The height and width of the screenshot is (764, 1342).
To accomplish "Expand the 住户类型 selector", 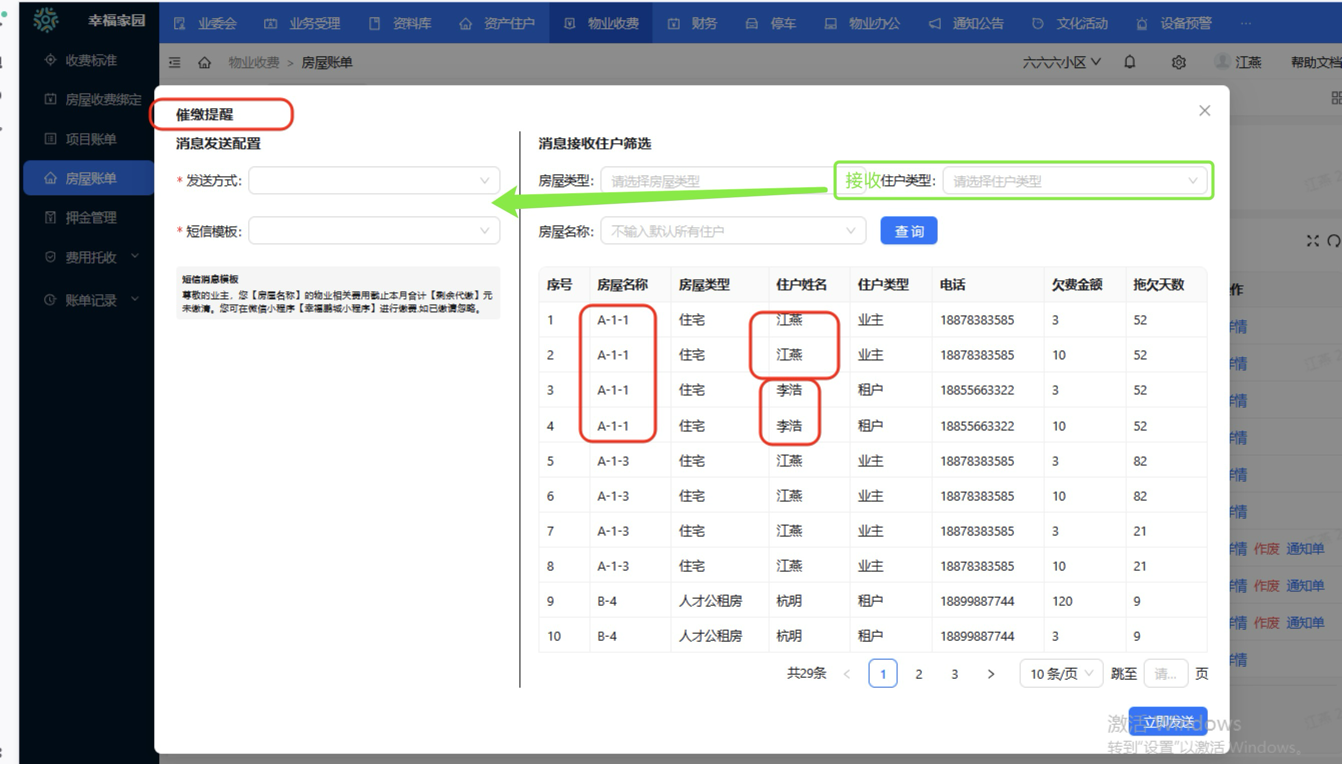I will click(x=1074, y=181).
